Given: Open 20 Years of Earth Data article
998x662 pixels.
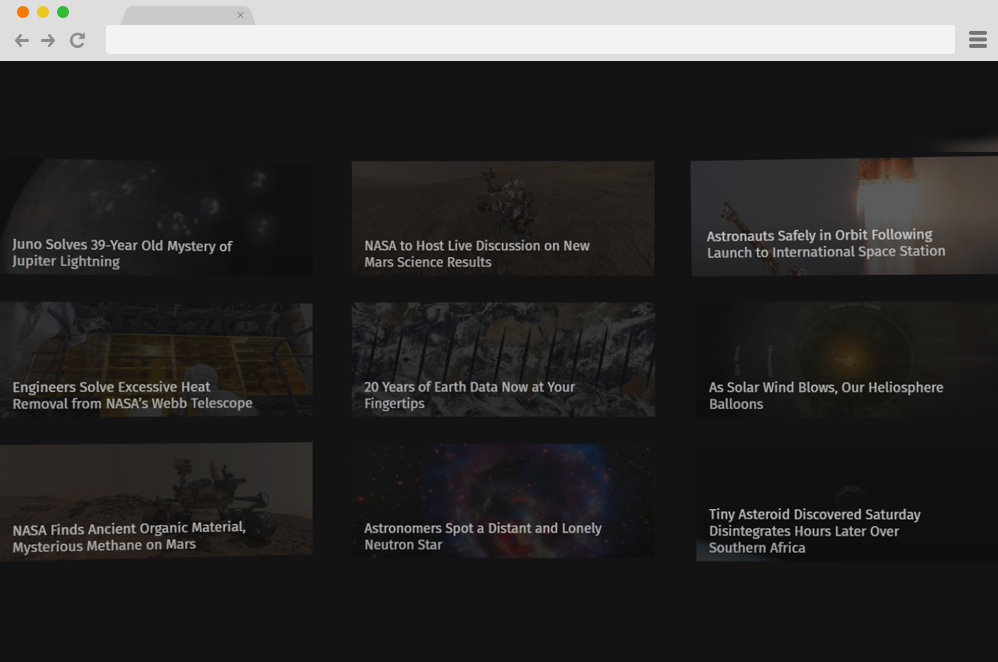Looking at the screenshot, I should (x=503, y=360).
